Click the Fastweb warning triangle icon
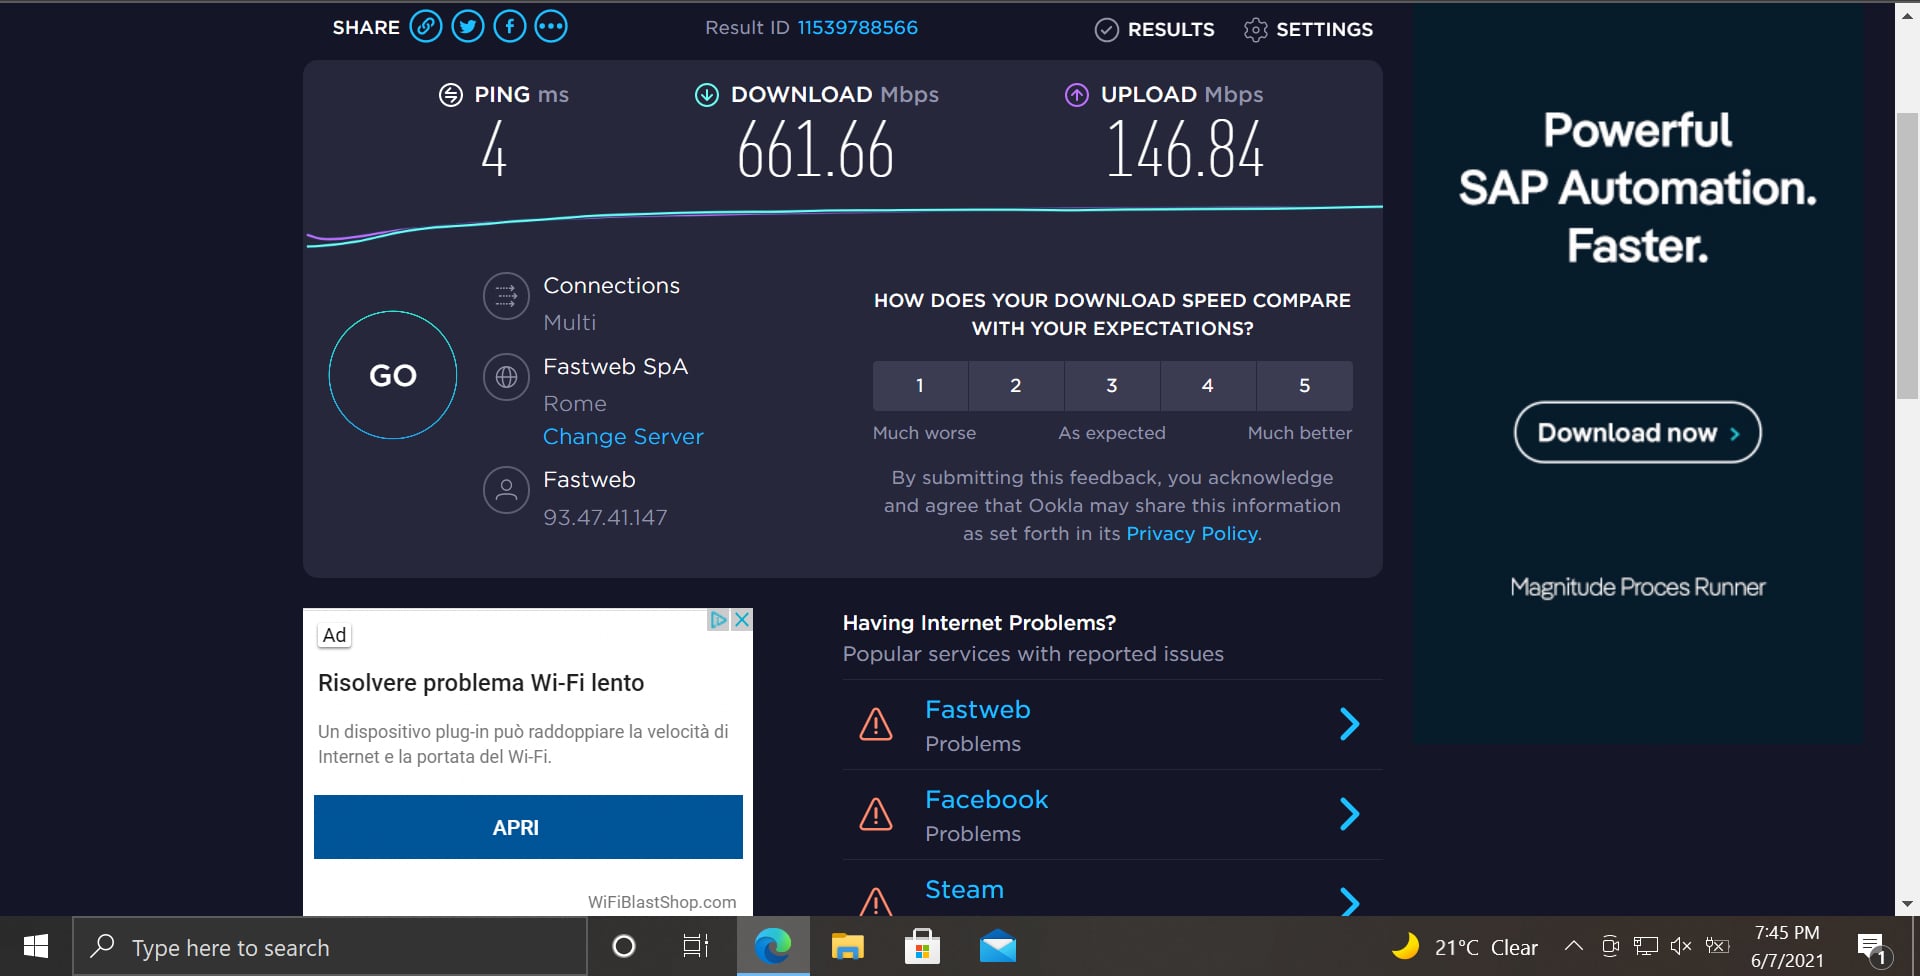 click(876, 724)
